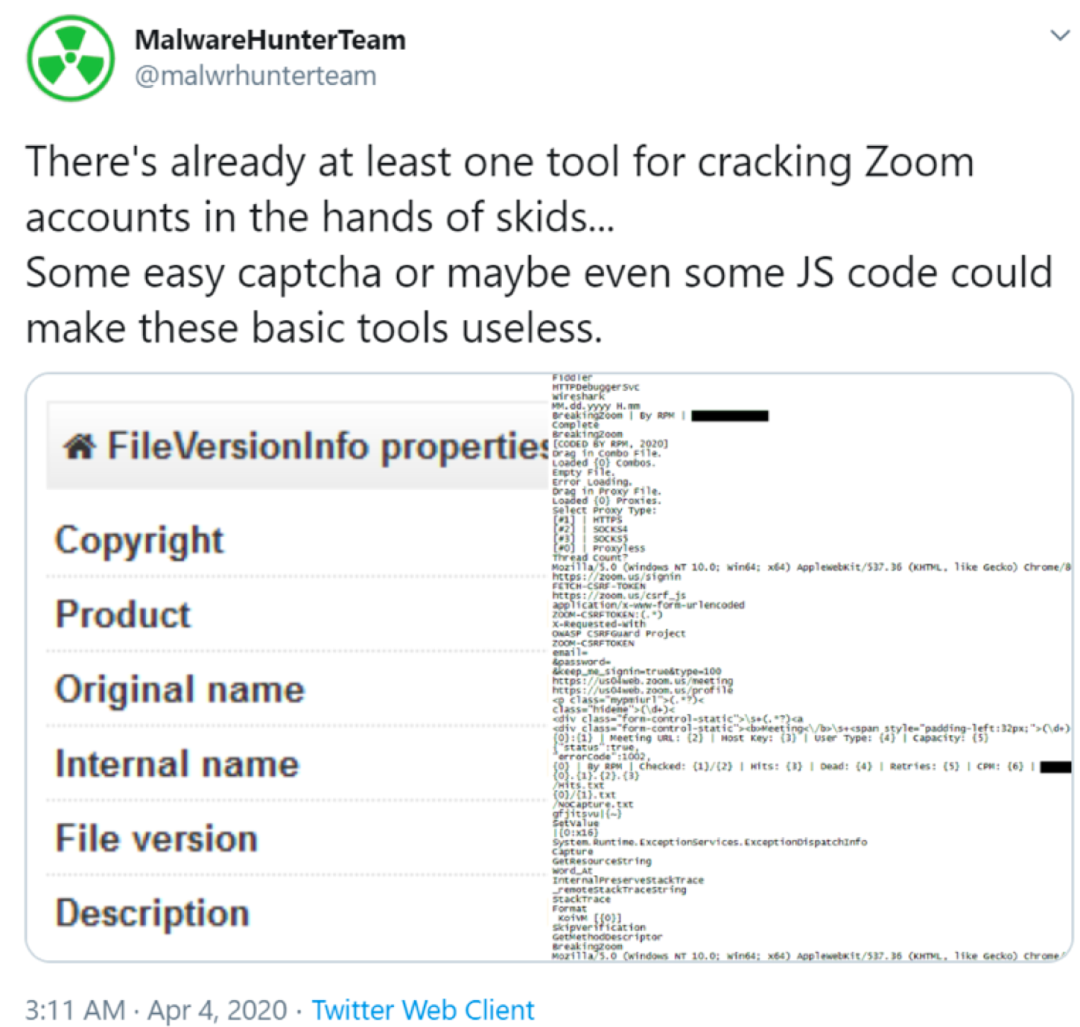
Task: Click the black redaction bar after 'CPM: {6}'
Action: [x=1056, y=767]
